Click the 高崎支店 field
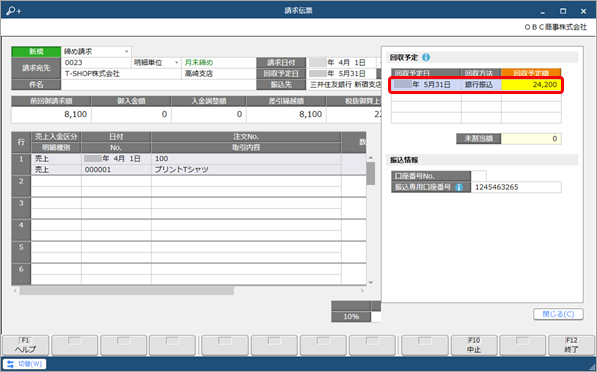597x372 pixels. click(x=219, y=73)
